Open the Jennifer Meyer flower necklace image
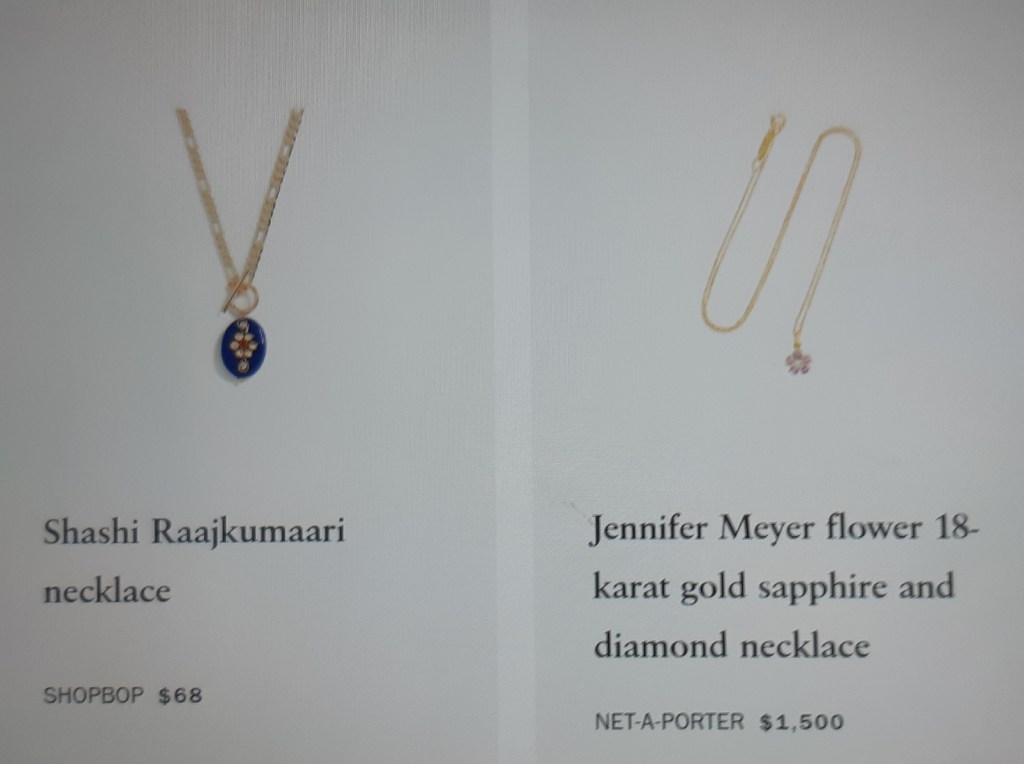 tap(782, 244)
